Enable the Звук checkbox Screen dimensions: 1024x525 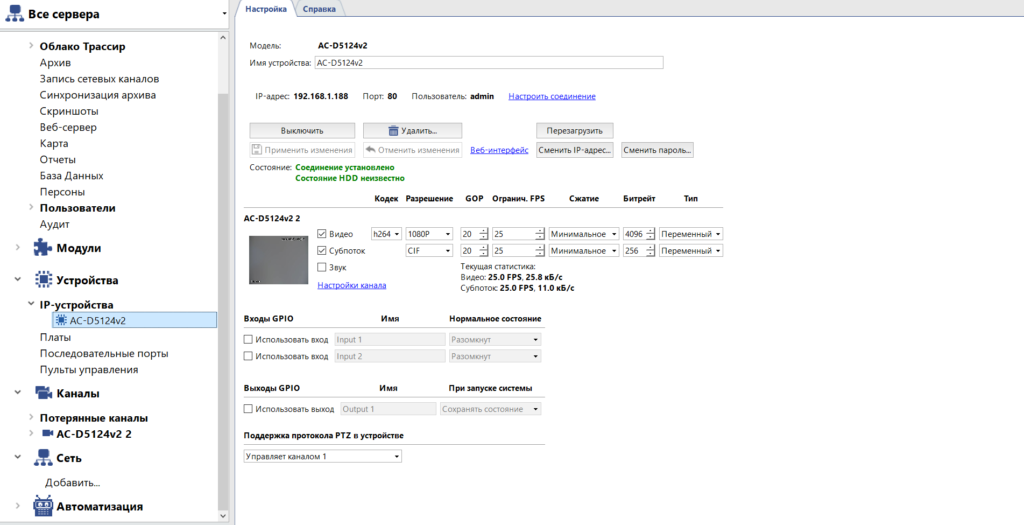point(321,267)
